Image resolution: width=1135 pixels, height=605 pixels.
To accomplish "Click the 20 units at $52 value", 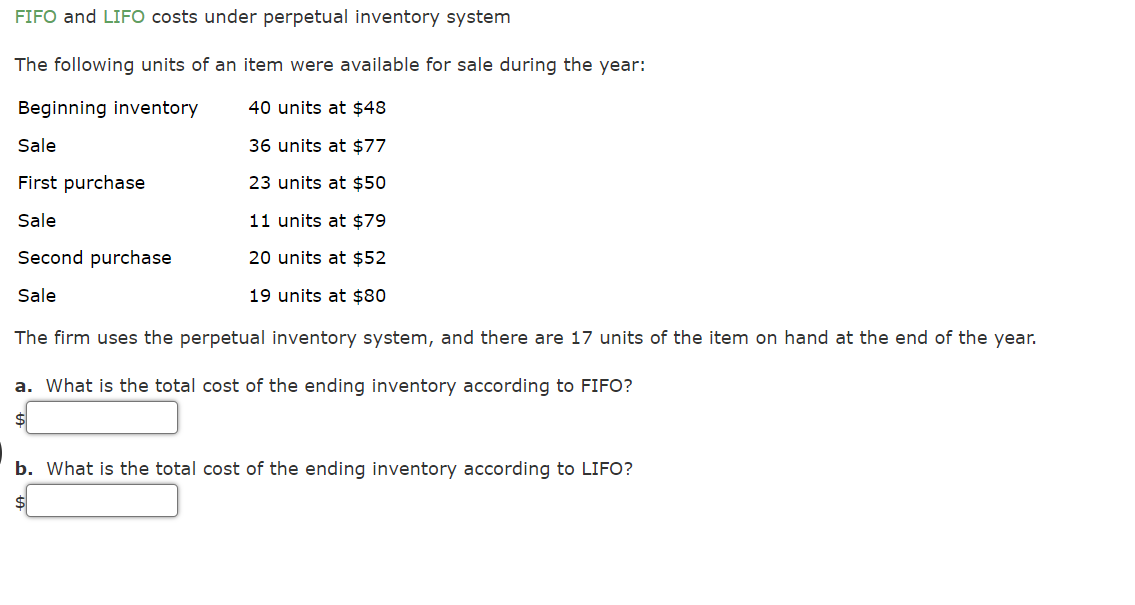I will 317,257.
